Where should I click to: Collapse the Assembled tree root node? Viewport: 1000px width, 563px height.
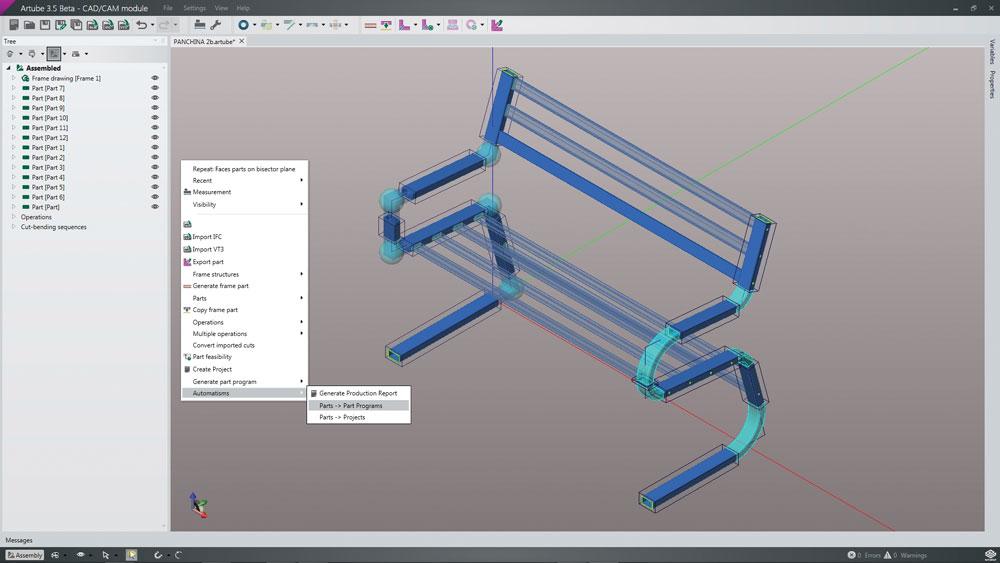[x=8, y=68]
